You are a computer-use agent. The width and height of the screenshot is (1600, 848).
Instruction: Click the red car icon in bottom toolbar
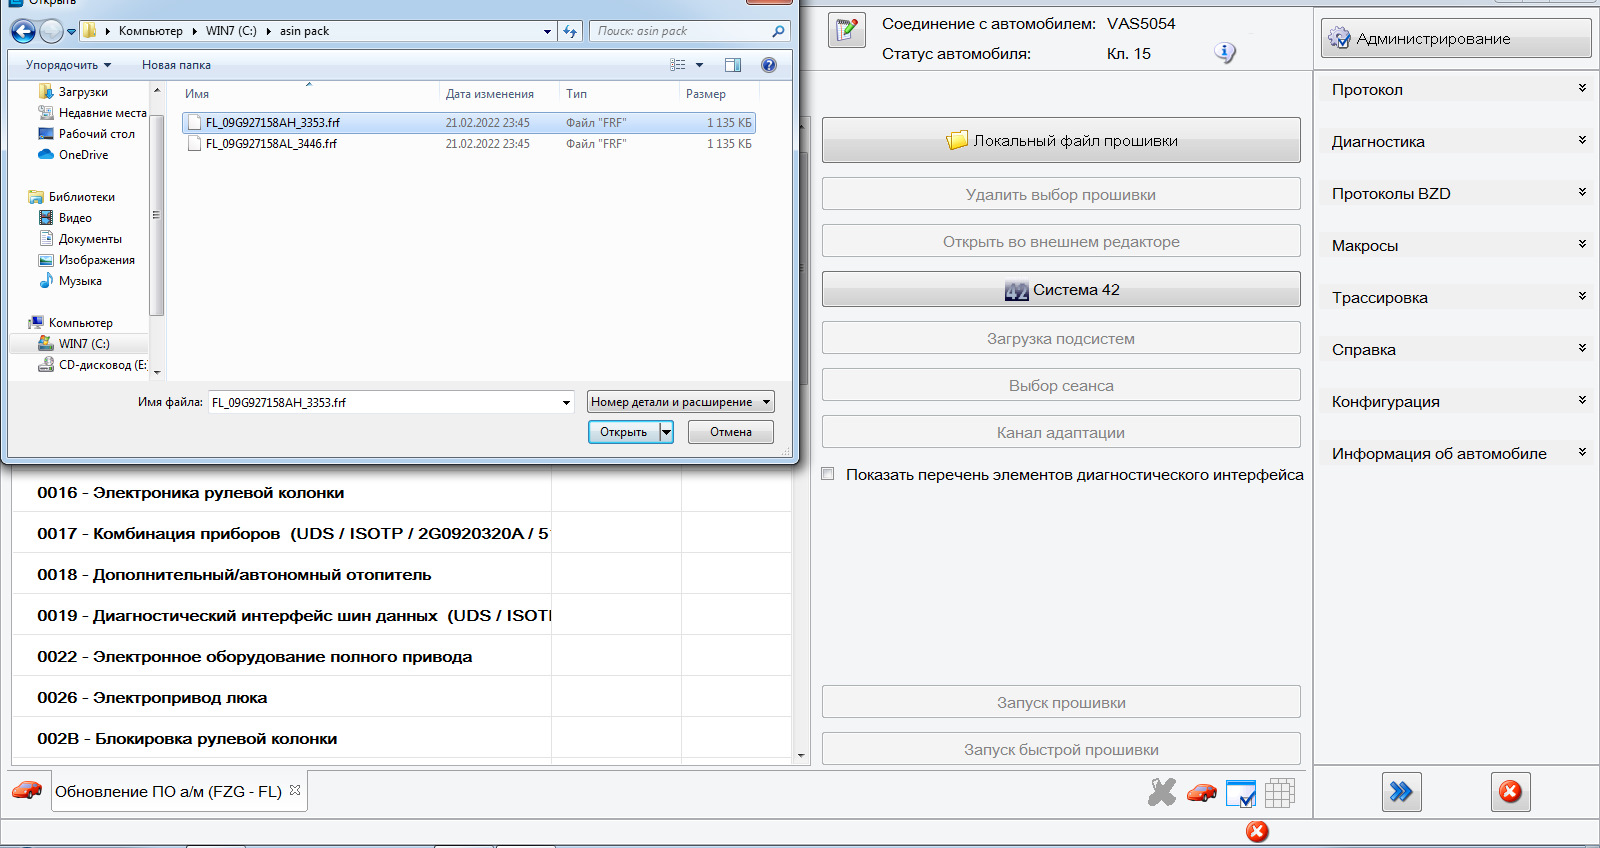(x=1202, y=793)
